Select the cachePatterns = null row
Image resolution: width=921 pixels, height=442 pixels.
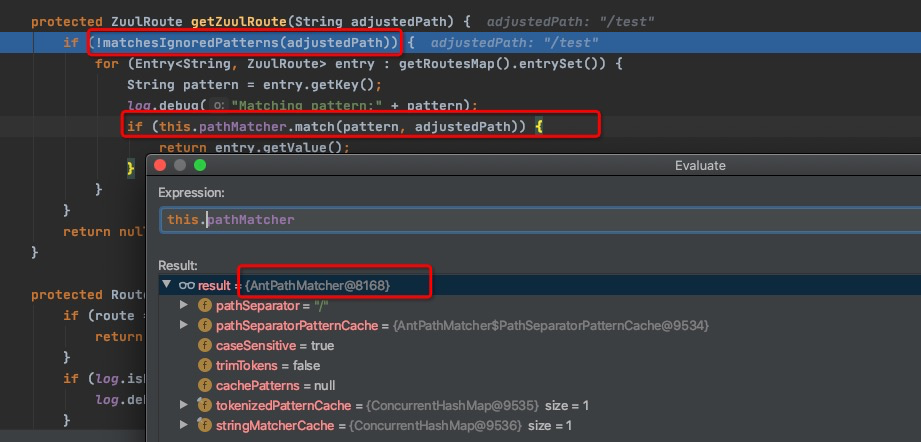[x=268, y=386]
